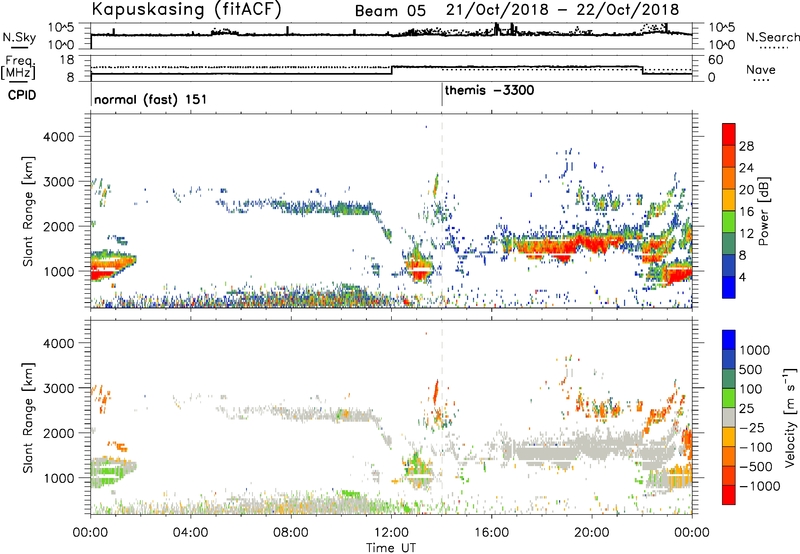The height and width of the screenshot is (554, 800).
Task: Pick the yellow 16-20 dB Power colorbar segment
Action: [x=729, y=199]
